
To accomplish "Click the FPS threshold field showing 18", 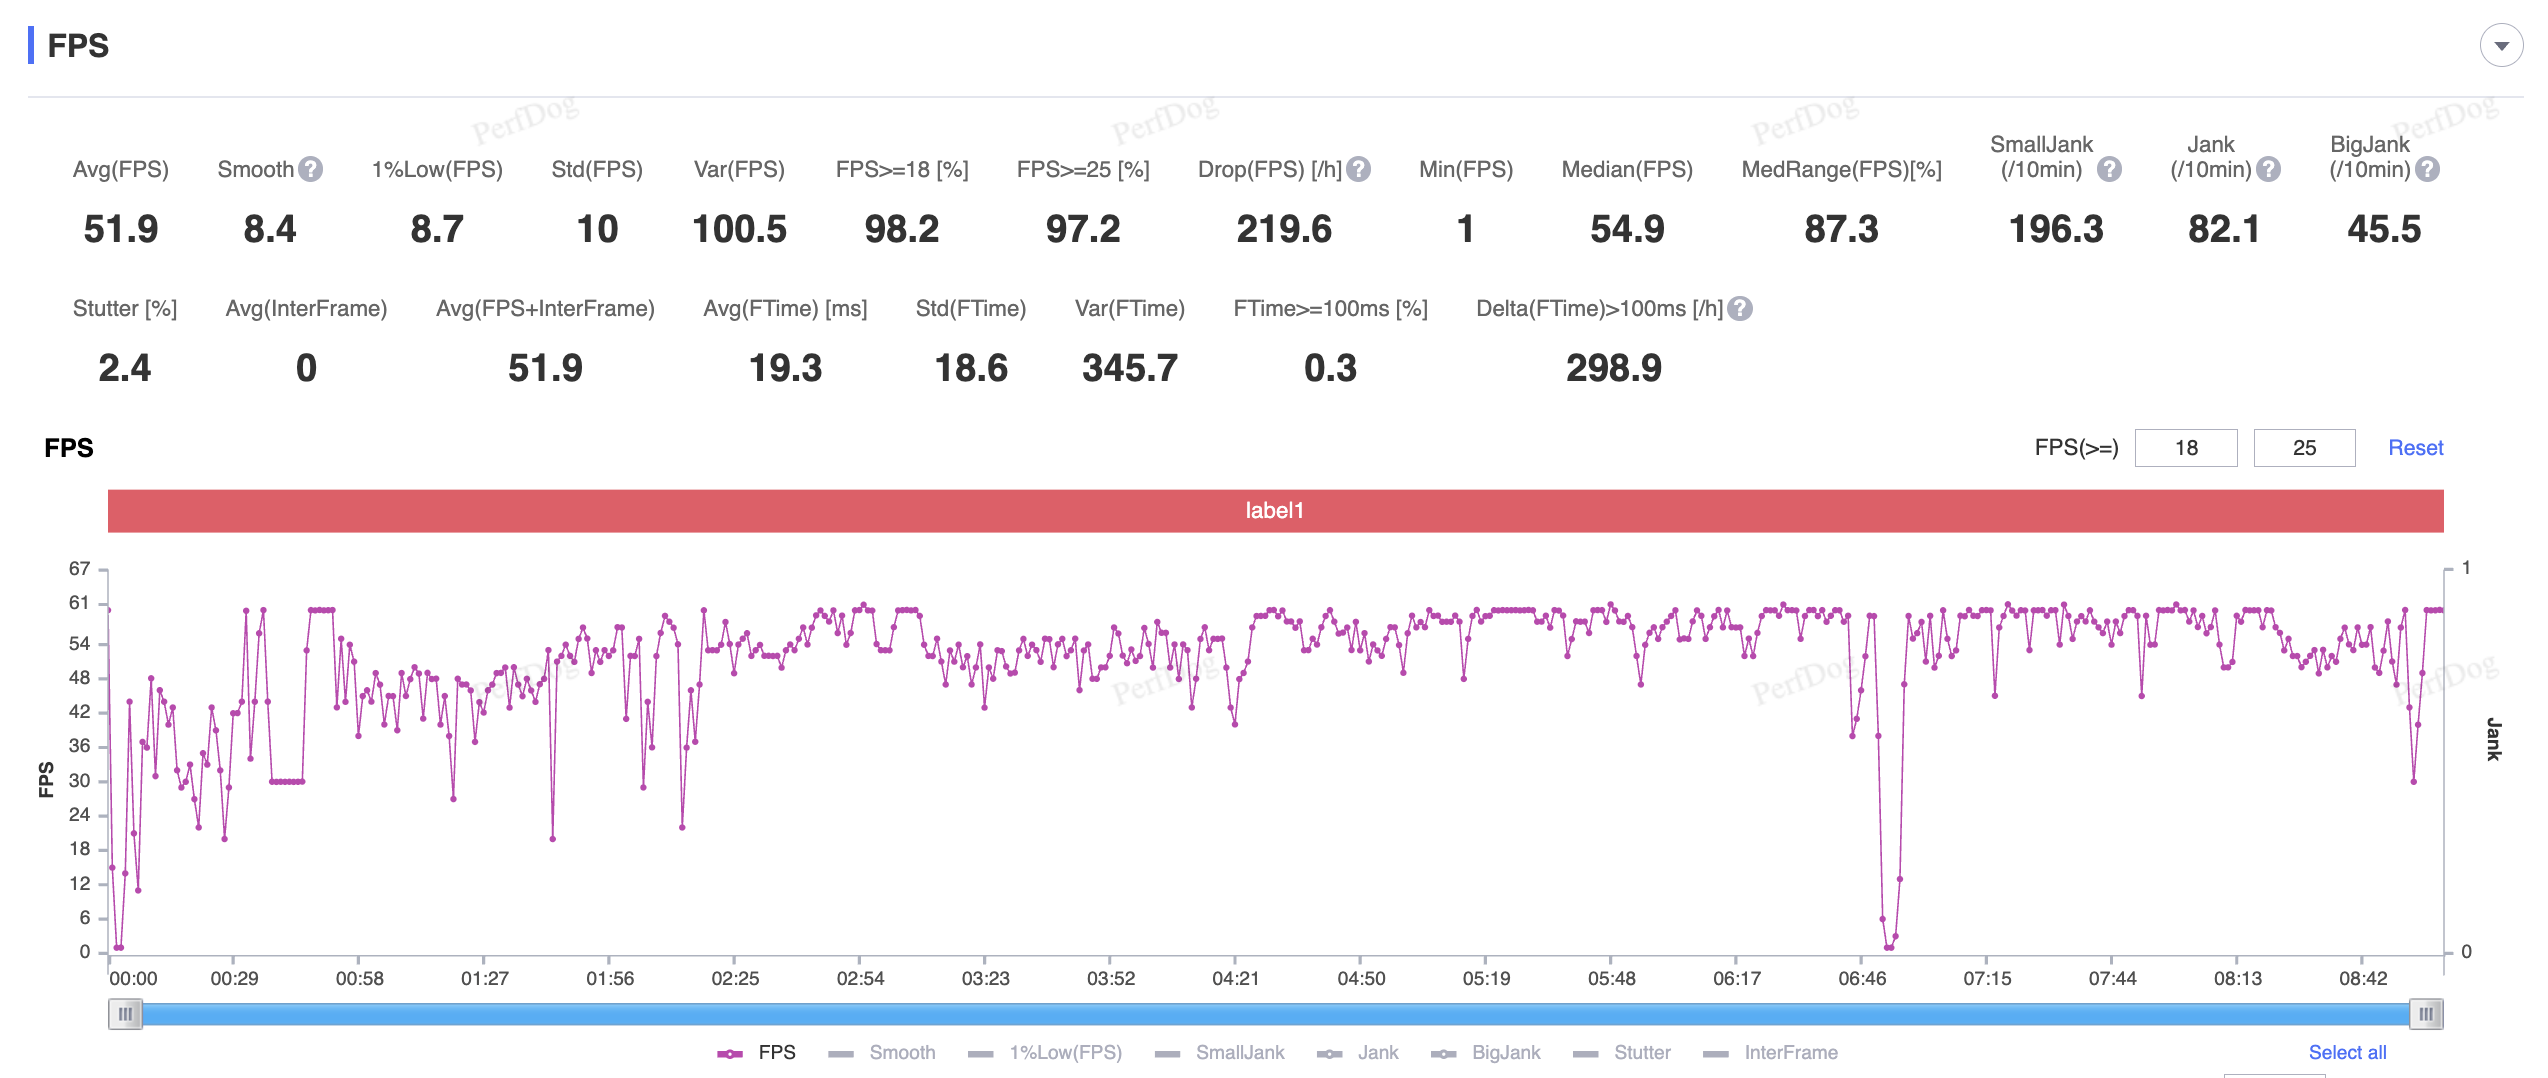I will tap(2186, 448).
